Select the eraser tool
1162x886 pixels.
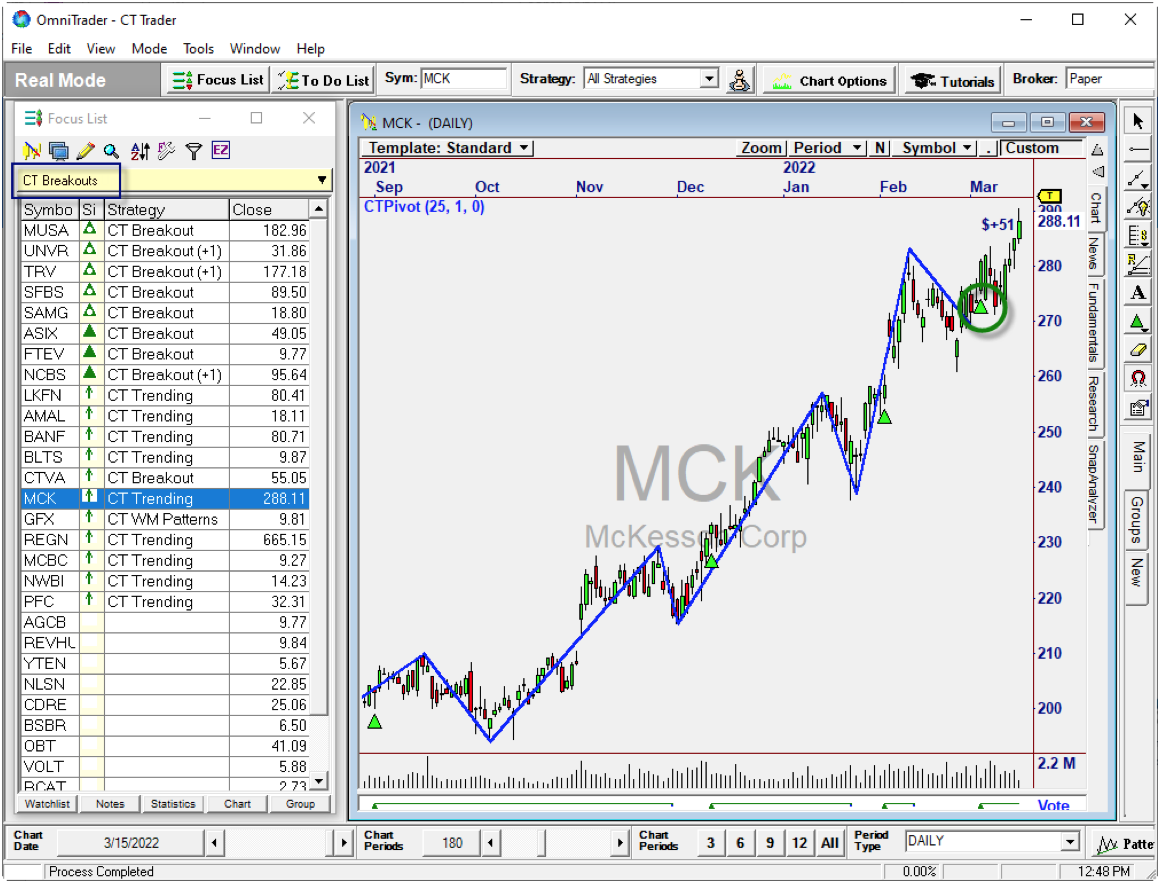1138,350
